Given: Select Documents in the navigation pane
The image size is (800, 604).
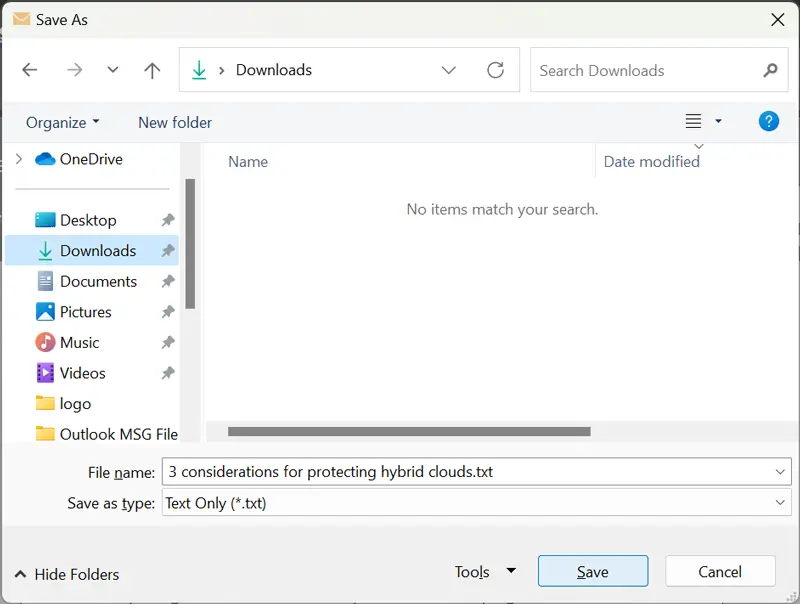Looking at the screenshot, I should pyautogui.click(x=98, y=282).
